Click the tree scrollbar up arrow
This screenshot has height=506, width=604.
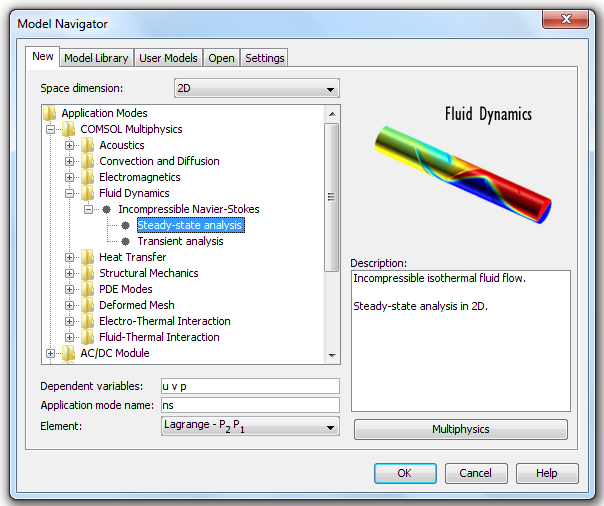tap(332, 114)
